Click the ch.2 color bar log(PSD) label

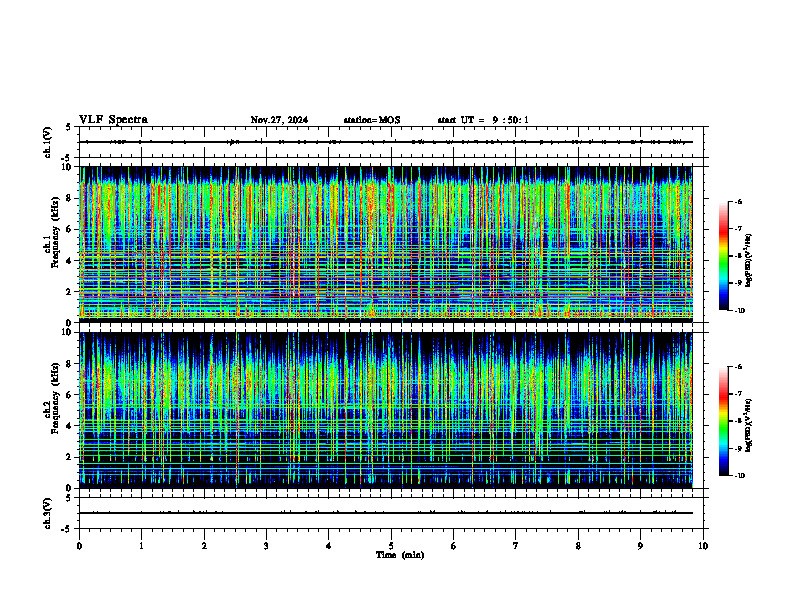coord(749,426)
